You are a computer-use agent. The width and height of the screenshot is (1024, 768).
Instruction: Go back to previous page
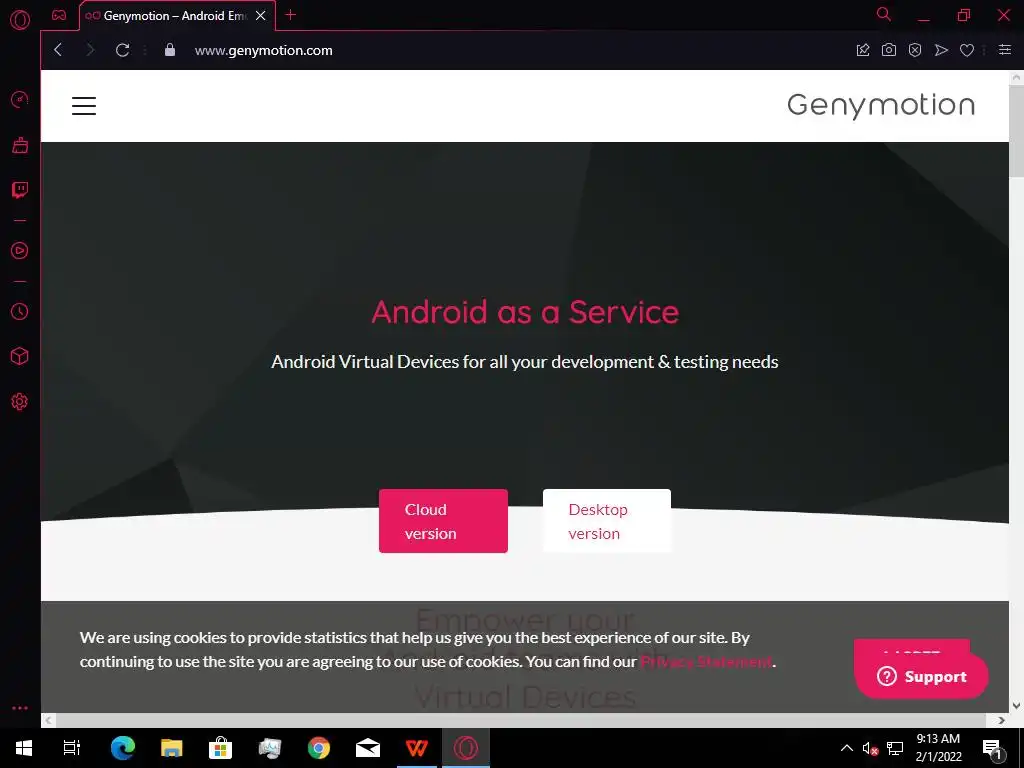point(58,50)
